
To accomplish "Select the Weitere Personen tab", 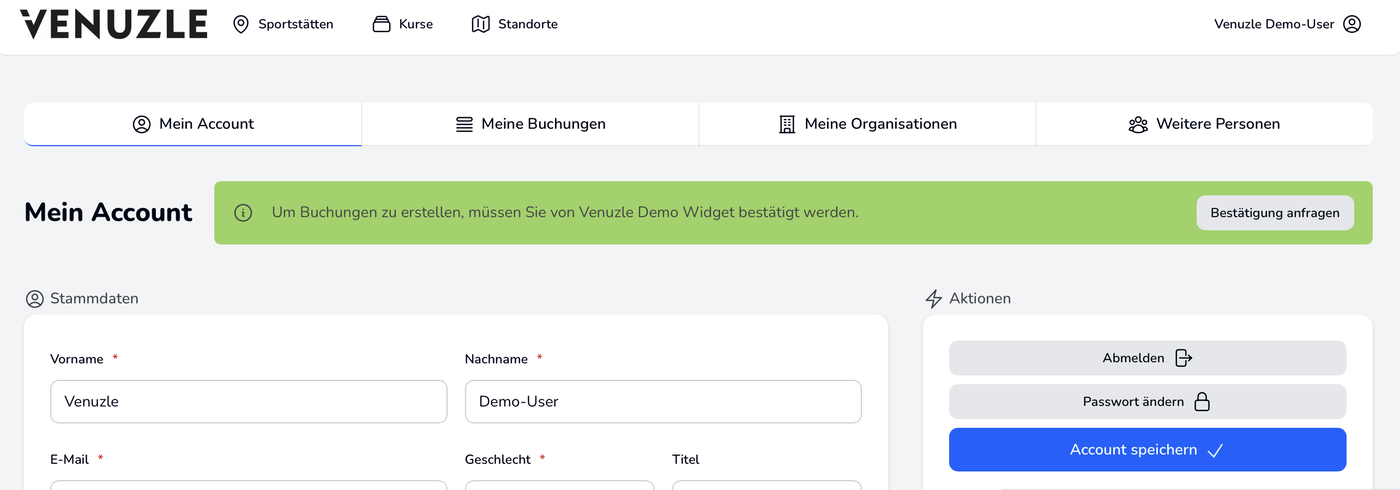I will 1204,124.
